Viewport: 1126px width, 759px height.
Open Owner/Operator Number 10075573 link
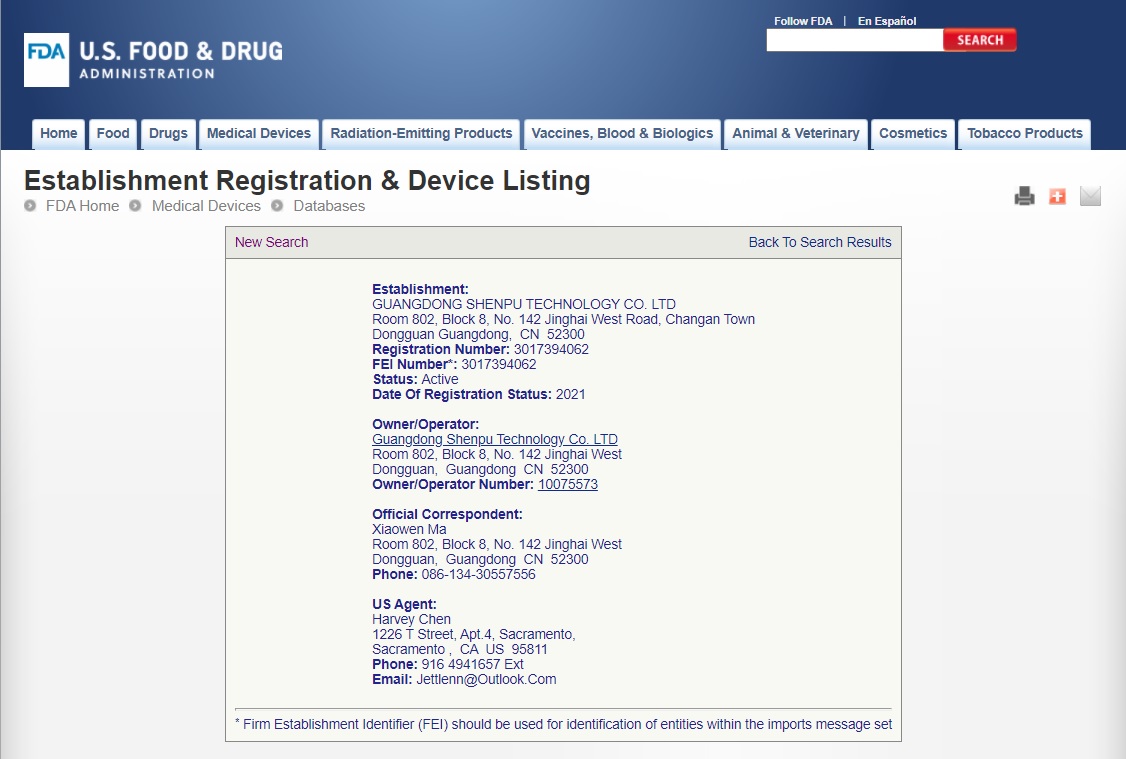point(568,485)
